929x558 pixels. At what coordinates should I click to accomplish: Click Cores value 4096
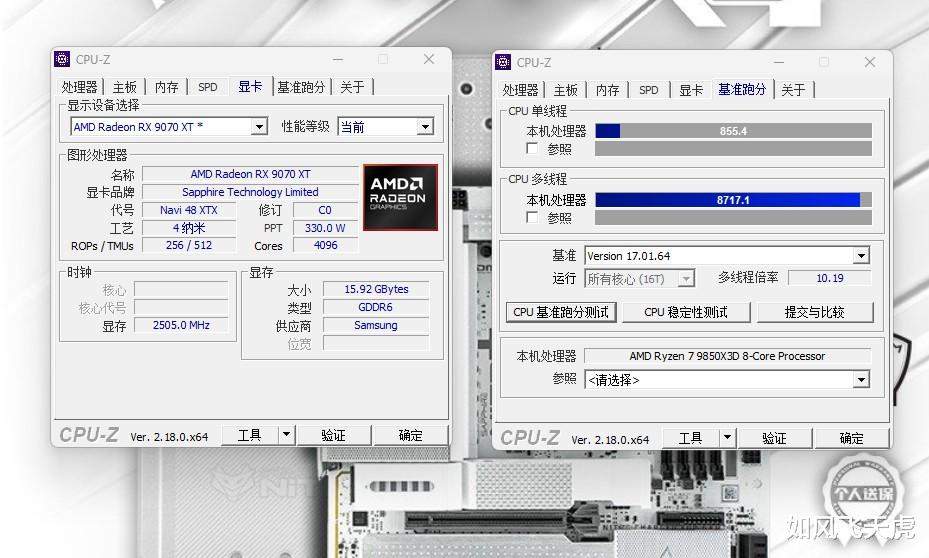click(x=325, y=245)
